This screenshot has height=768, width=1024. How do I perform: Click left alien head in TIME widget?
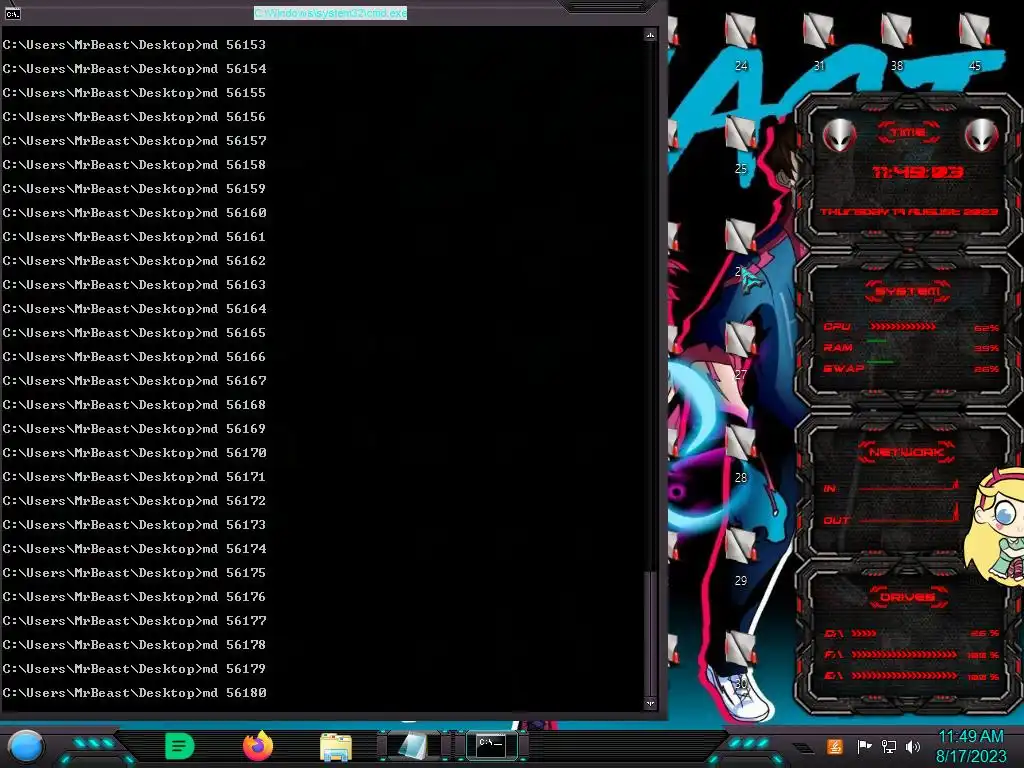pyautogui.click(x=839, y=135)
